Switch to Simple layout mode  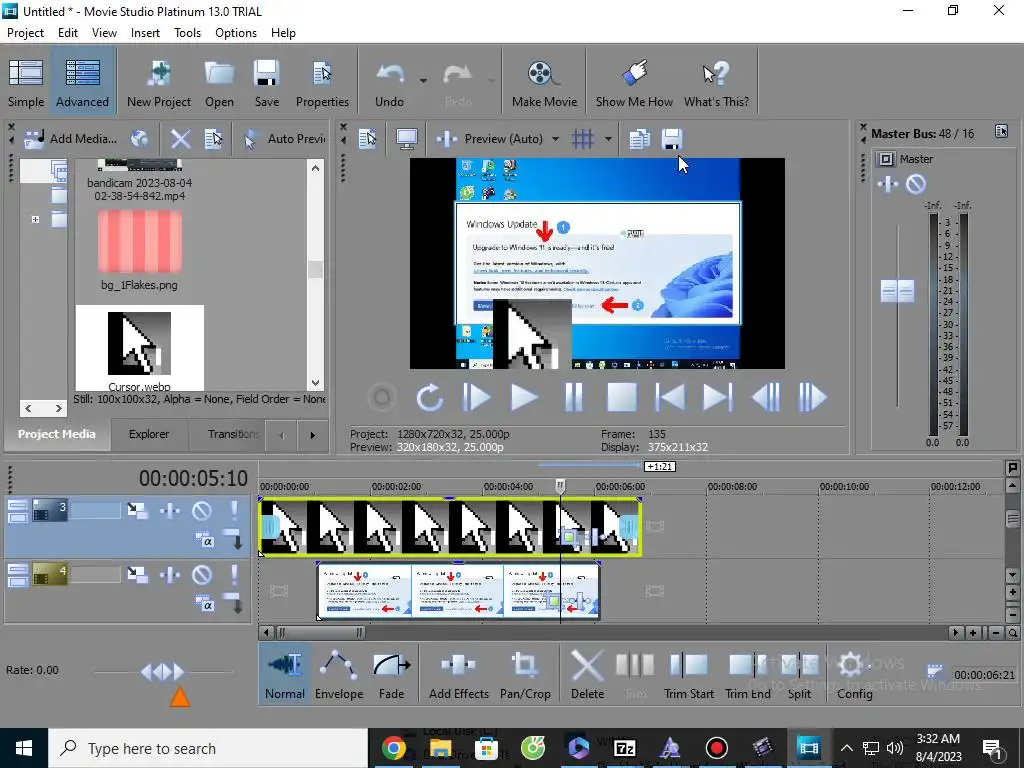tap(26, 82)
